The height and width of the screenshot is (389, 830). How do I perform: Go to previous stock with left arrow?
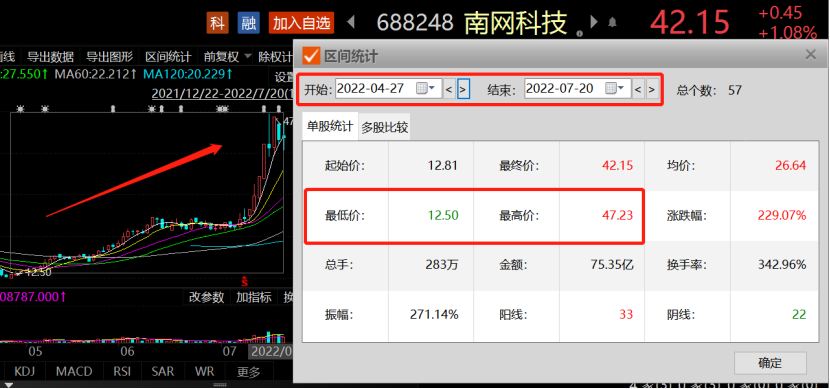350,23
